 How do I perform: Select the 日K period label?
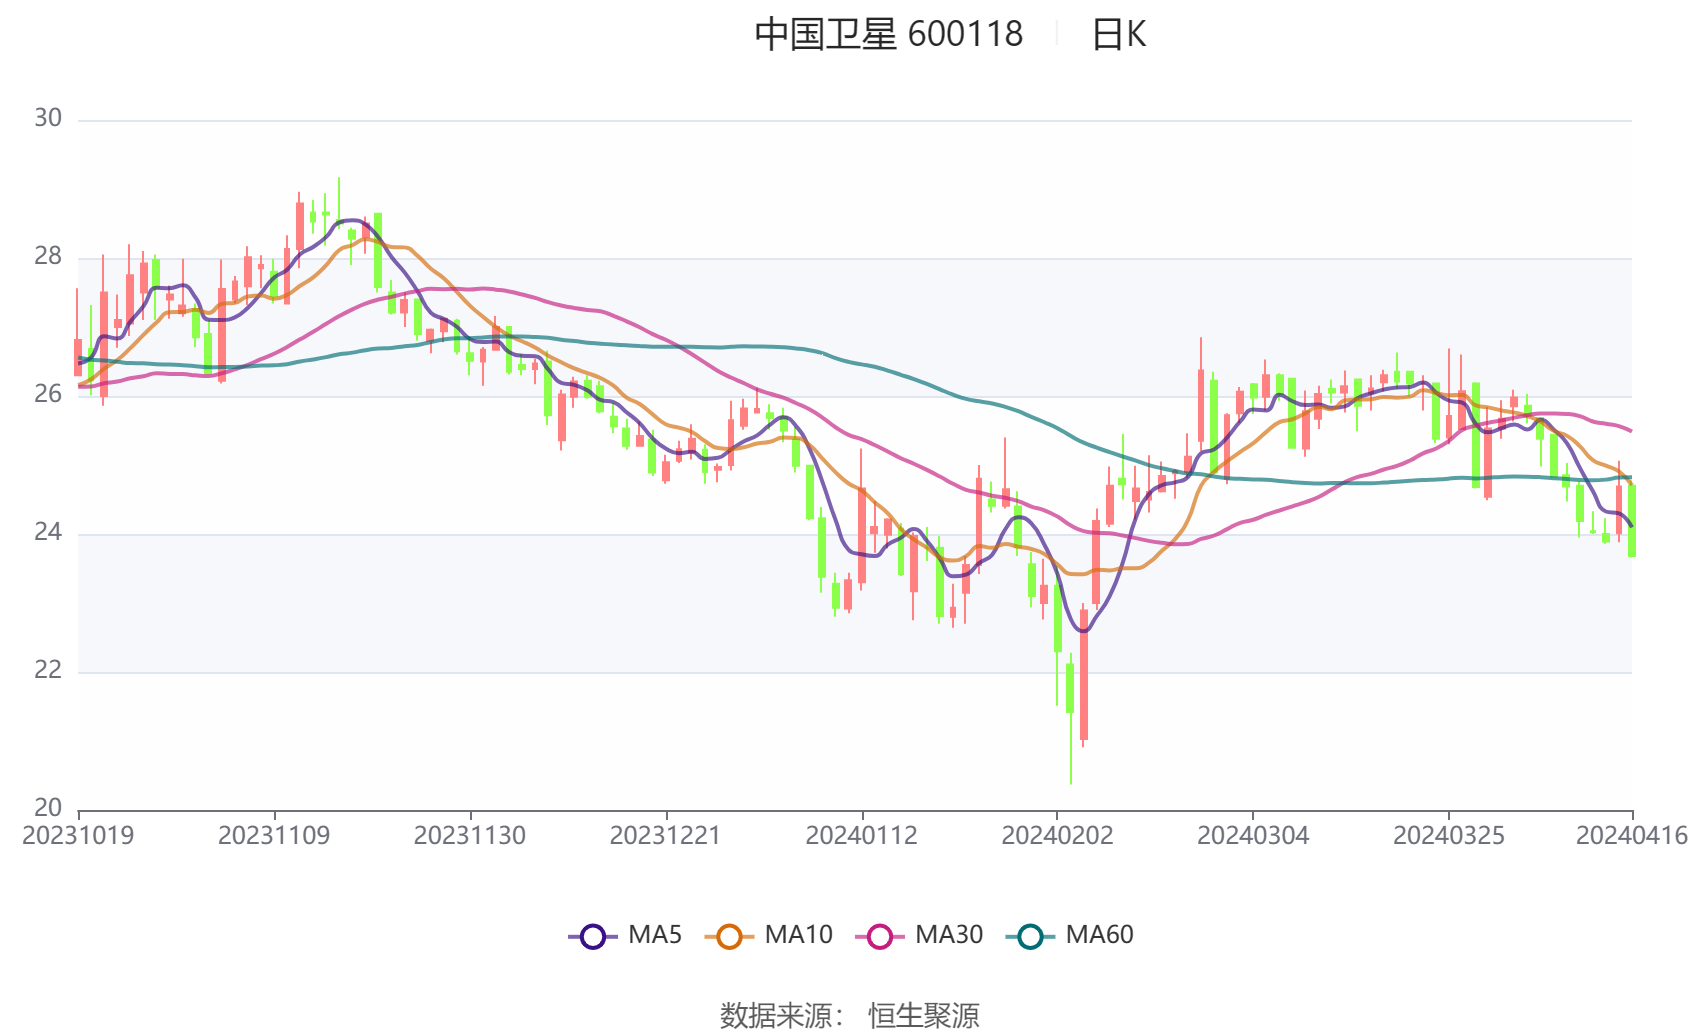pos(1118,35)
